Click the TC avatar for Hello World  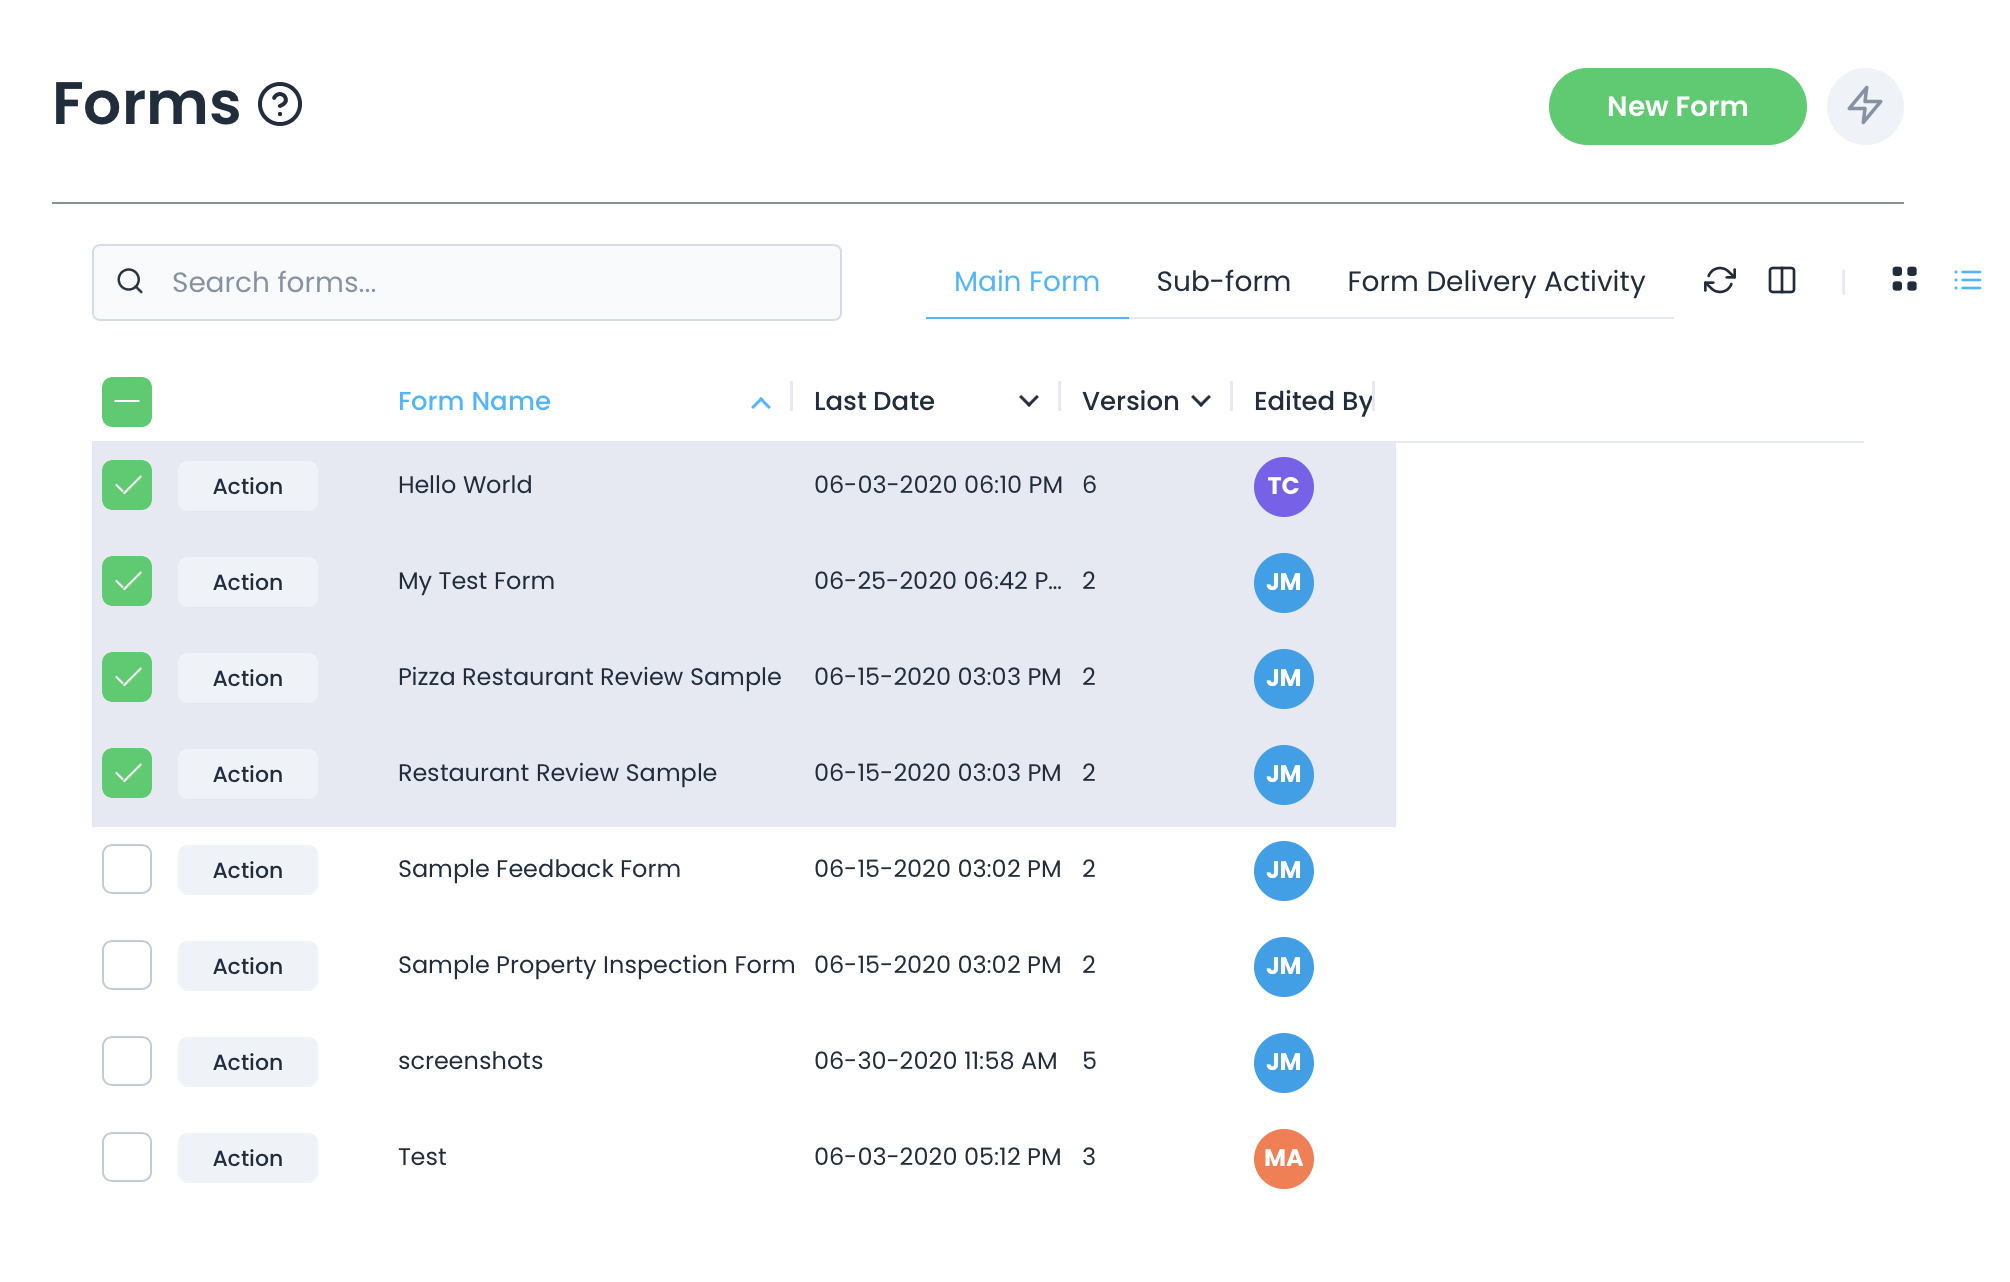(1283, 487)
